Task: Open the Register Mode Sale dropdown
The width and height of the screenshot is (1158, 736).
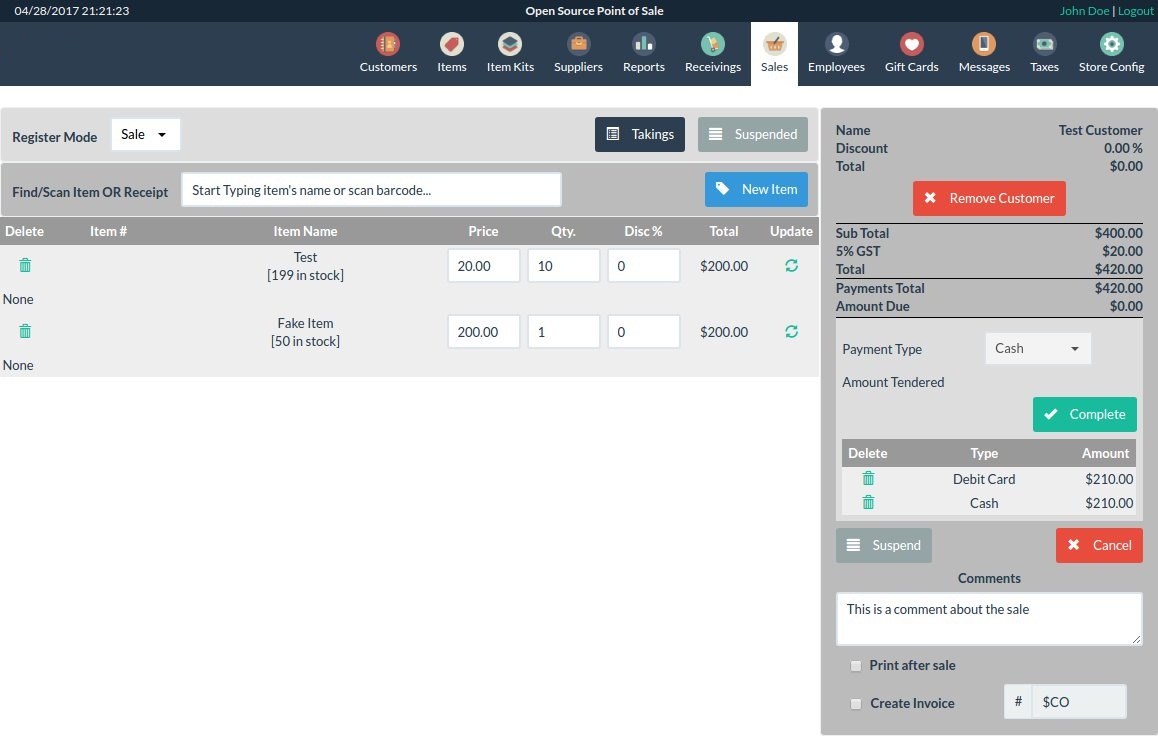Action: coord(145,134)
